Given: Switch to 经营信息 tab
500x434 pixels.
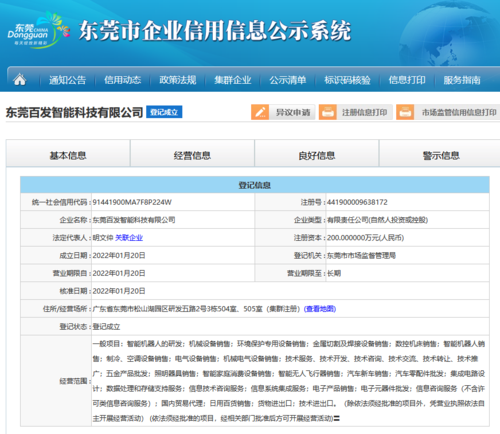Looking at the screenshot, I should click(x=192, y=153).
